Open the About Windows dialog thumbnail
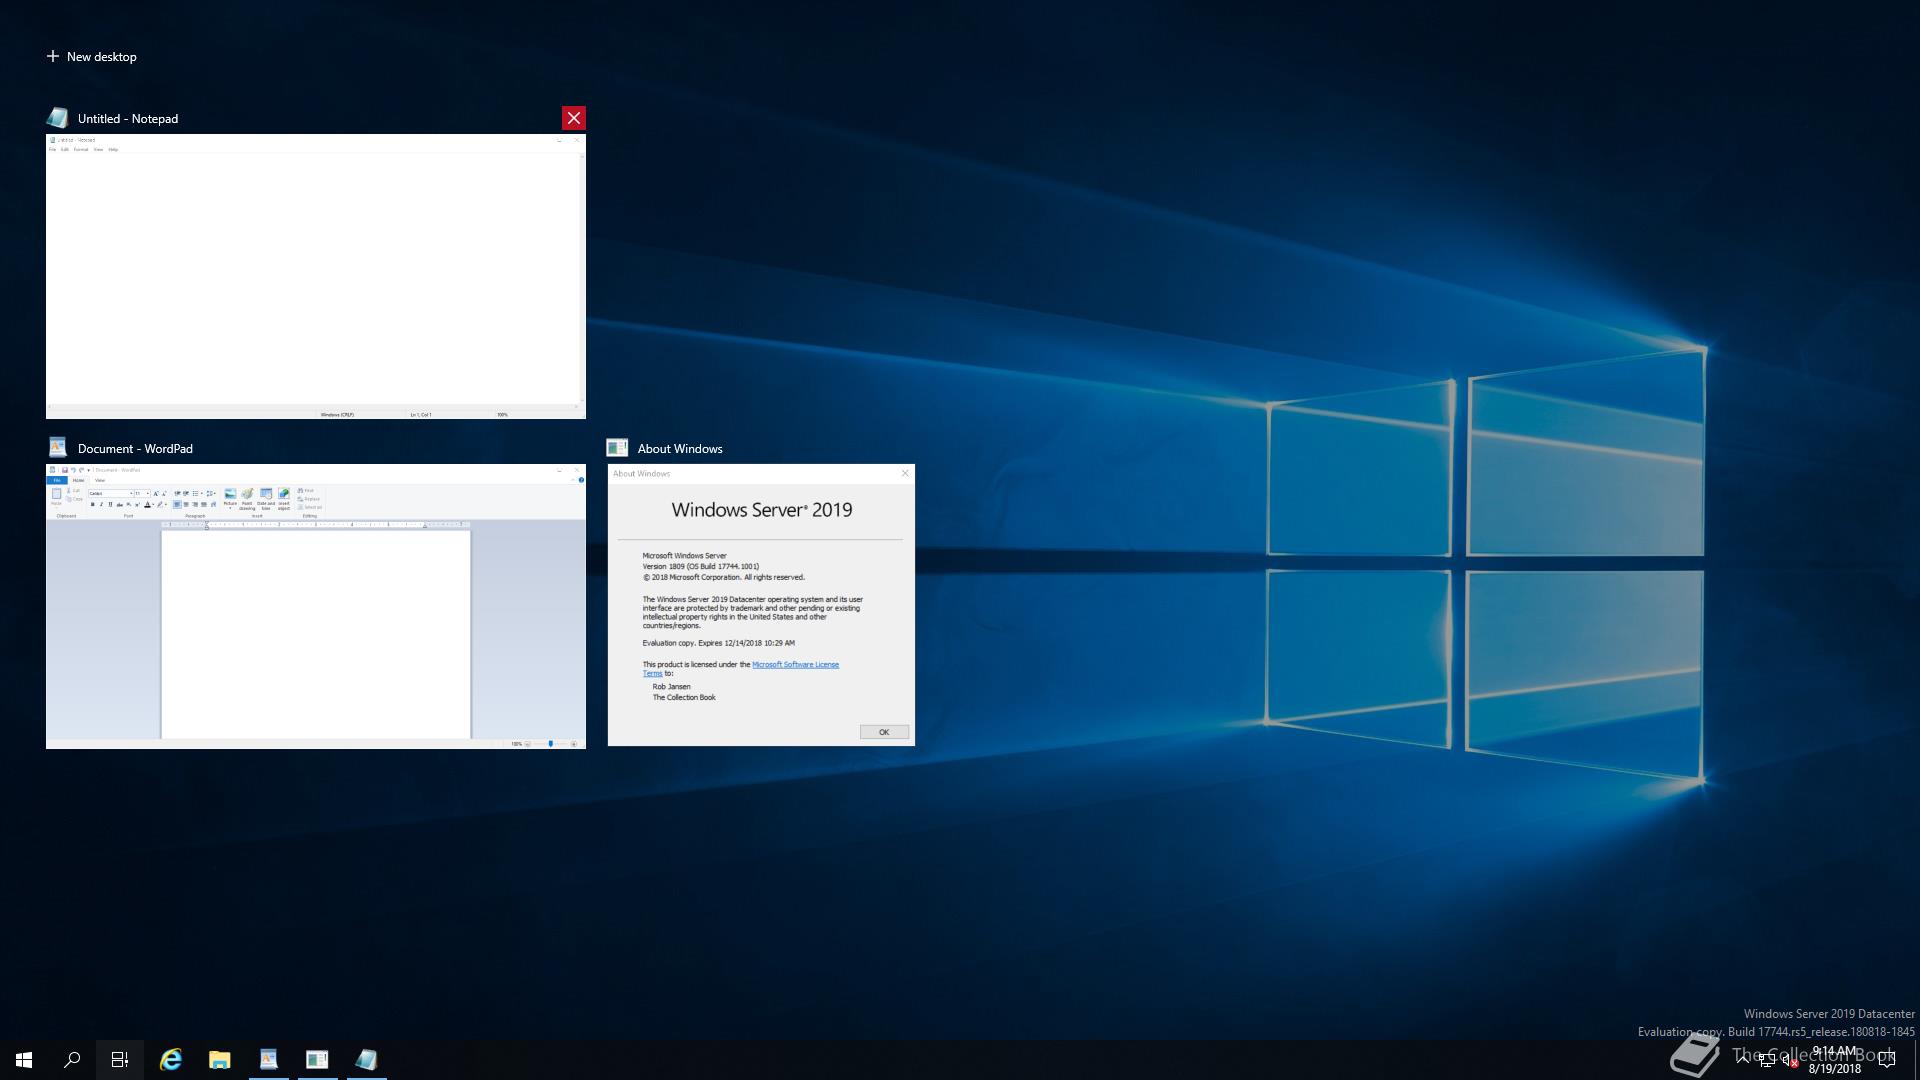 (x=761, y=605)
